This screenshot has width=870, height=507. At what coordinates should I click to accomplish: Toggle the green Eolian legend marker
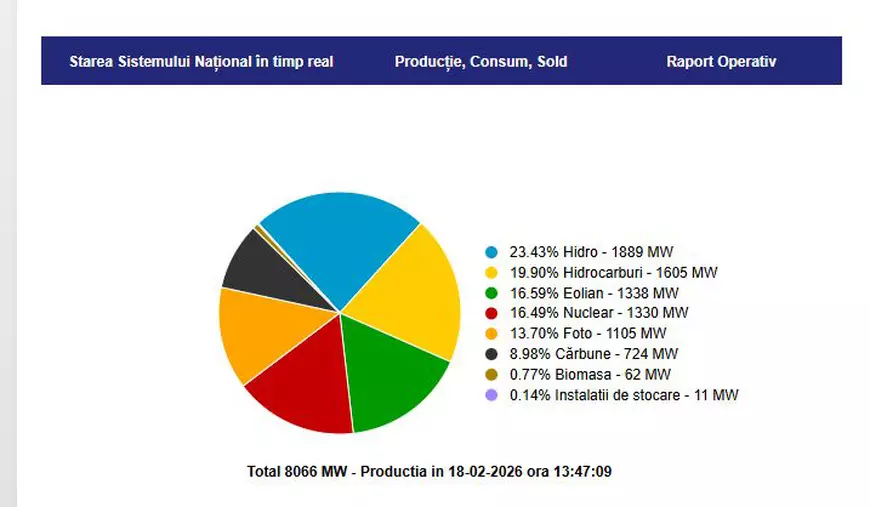coord(490,293)
